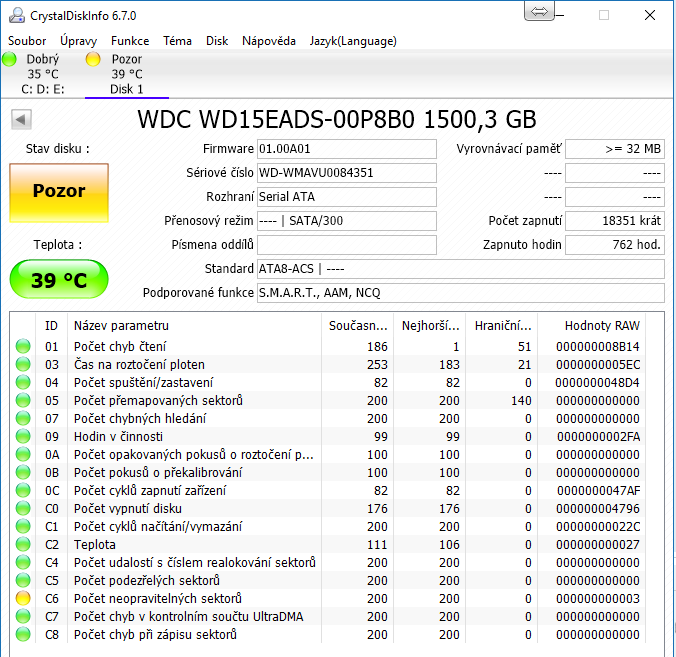
Task: Select the Čas na roztočení ploten row
Action: tap(328, 364)
